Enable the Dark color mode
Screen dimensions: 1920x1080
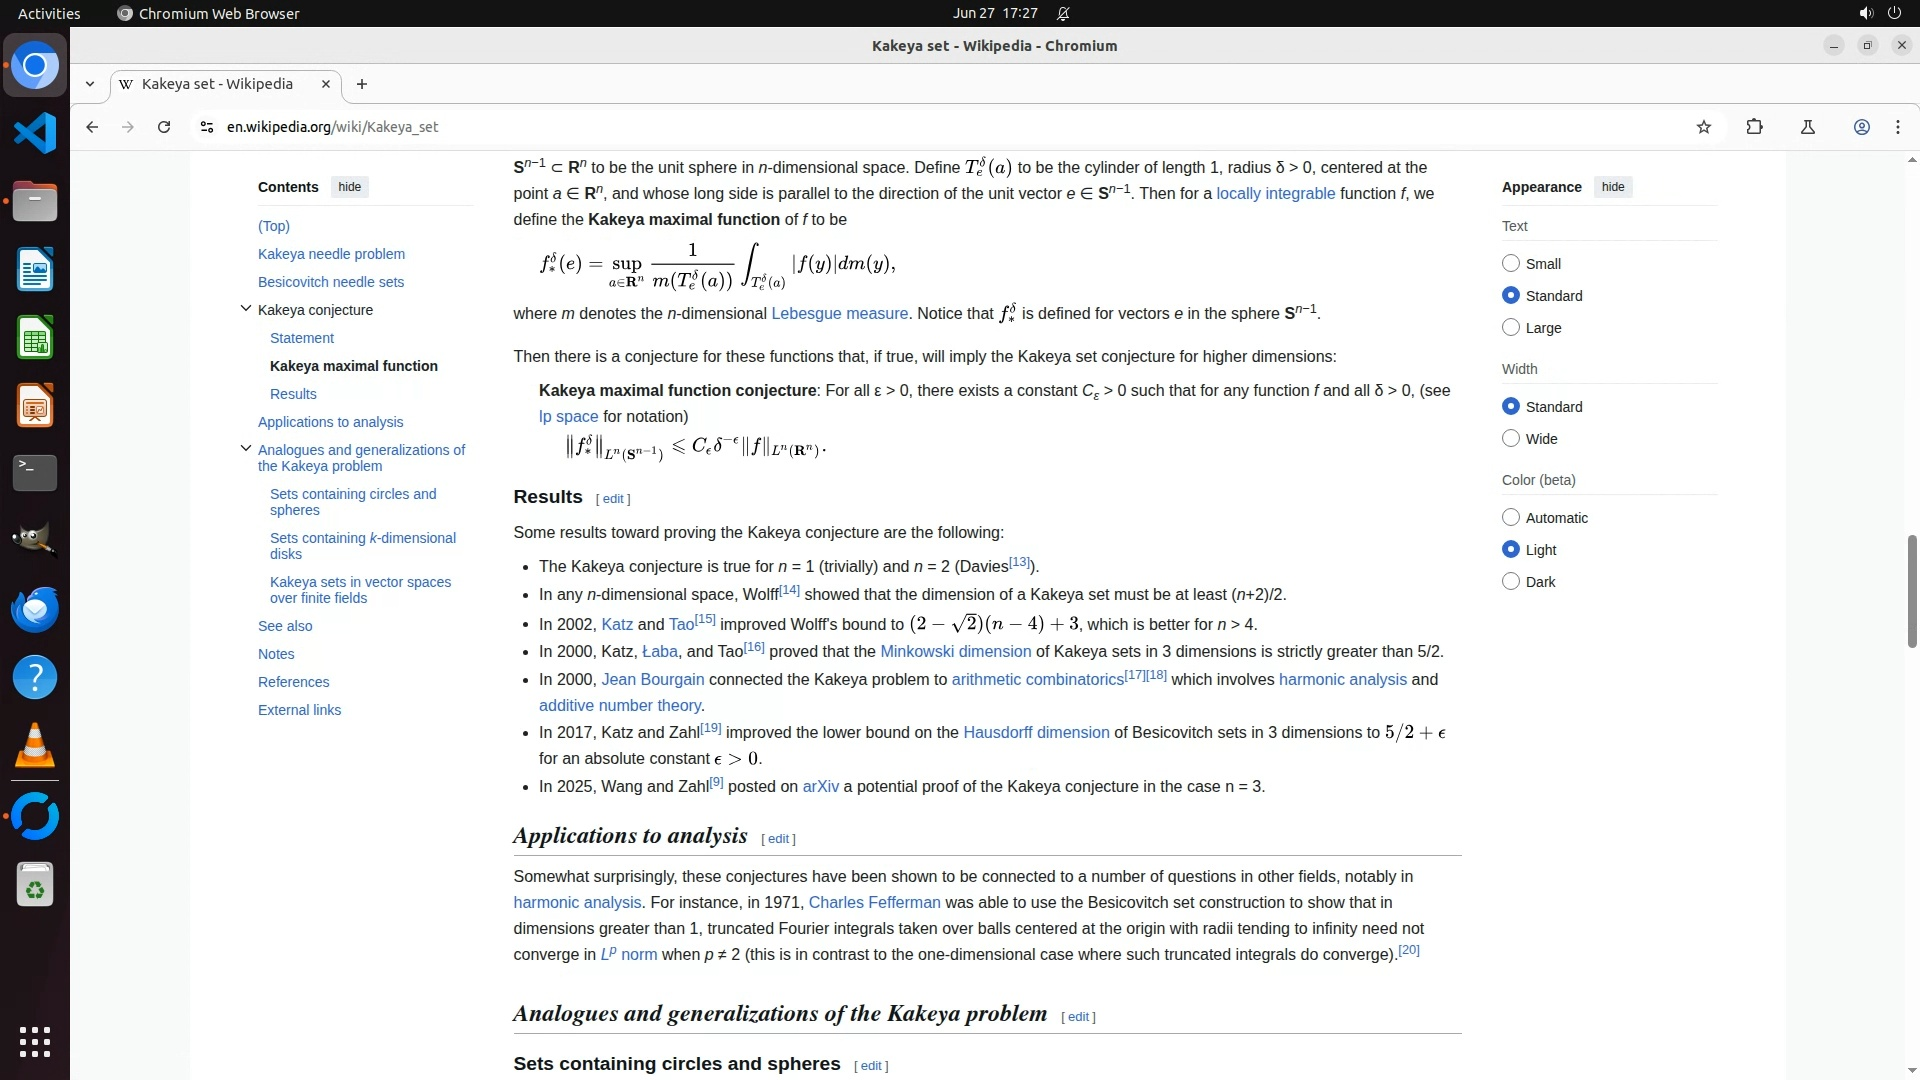point(1511,581)
